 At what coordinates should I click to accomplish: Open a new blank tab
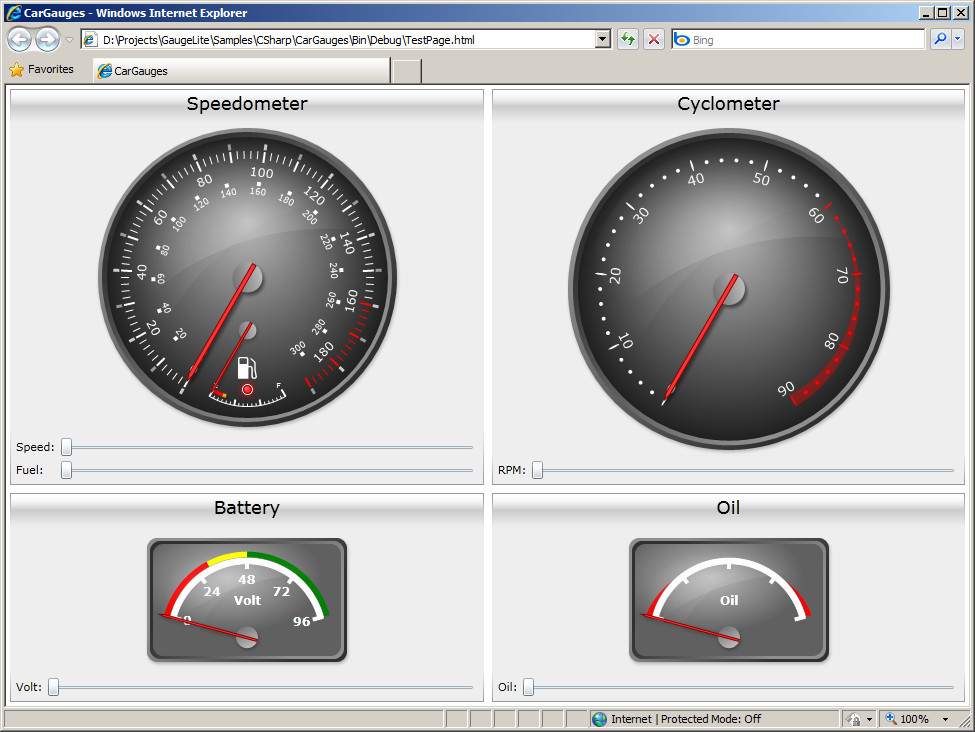(406, 71)
